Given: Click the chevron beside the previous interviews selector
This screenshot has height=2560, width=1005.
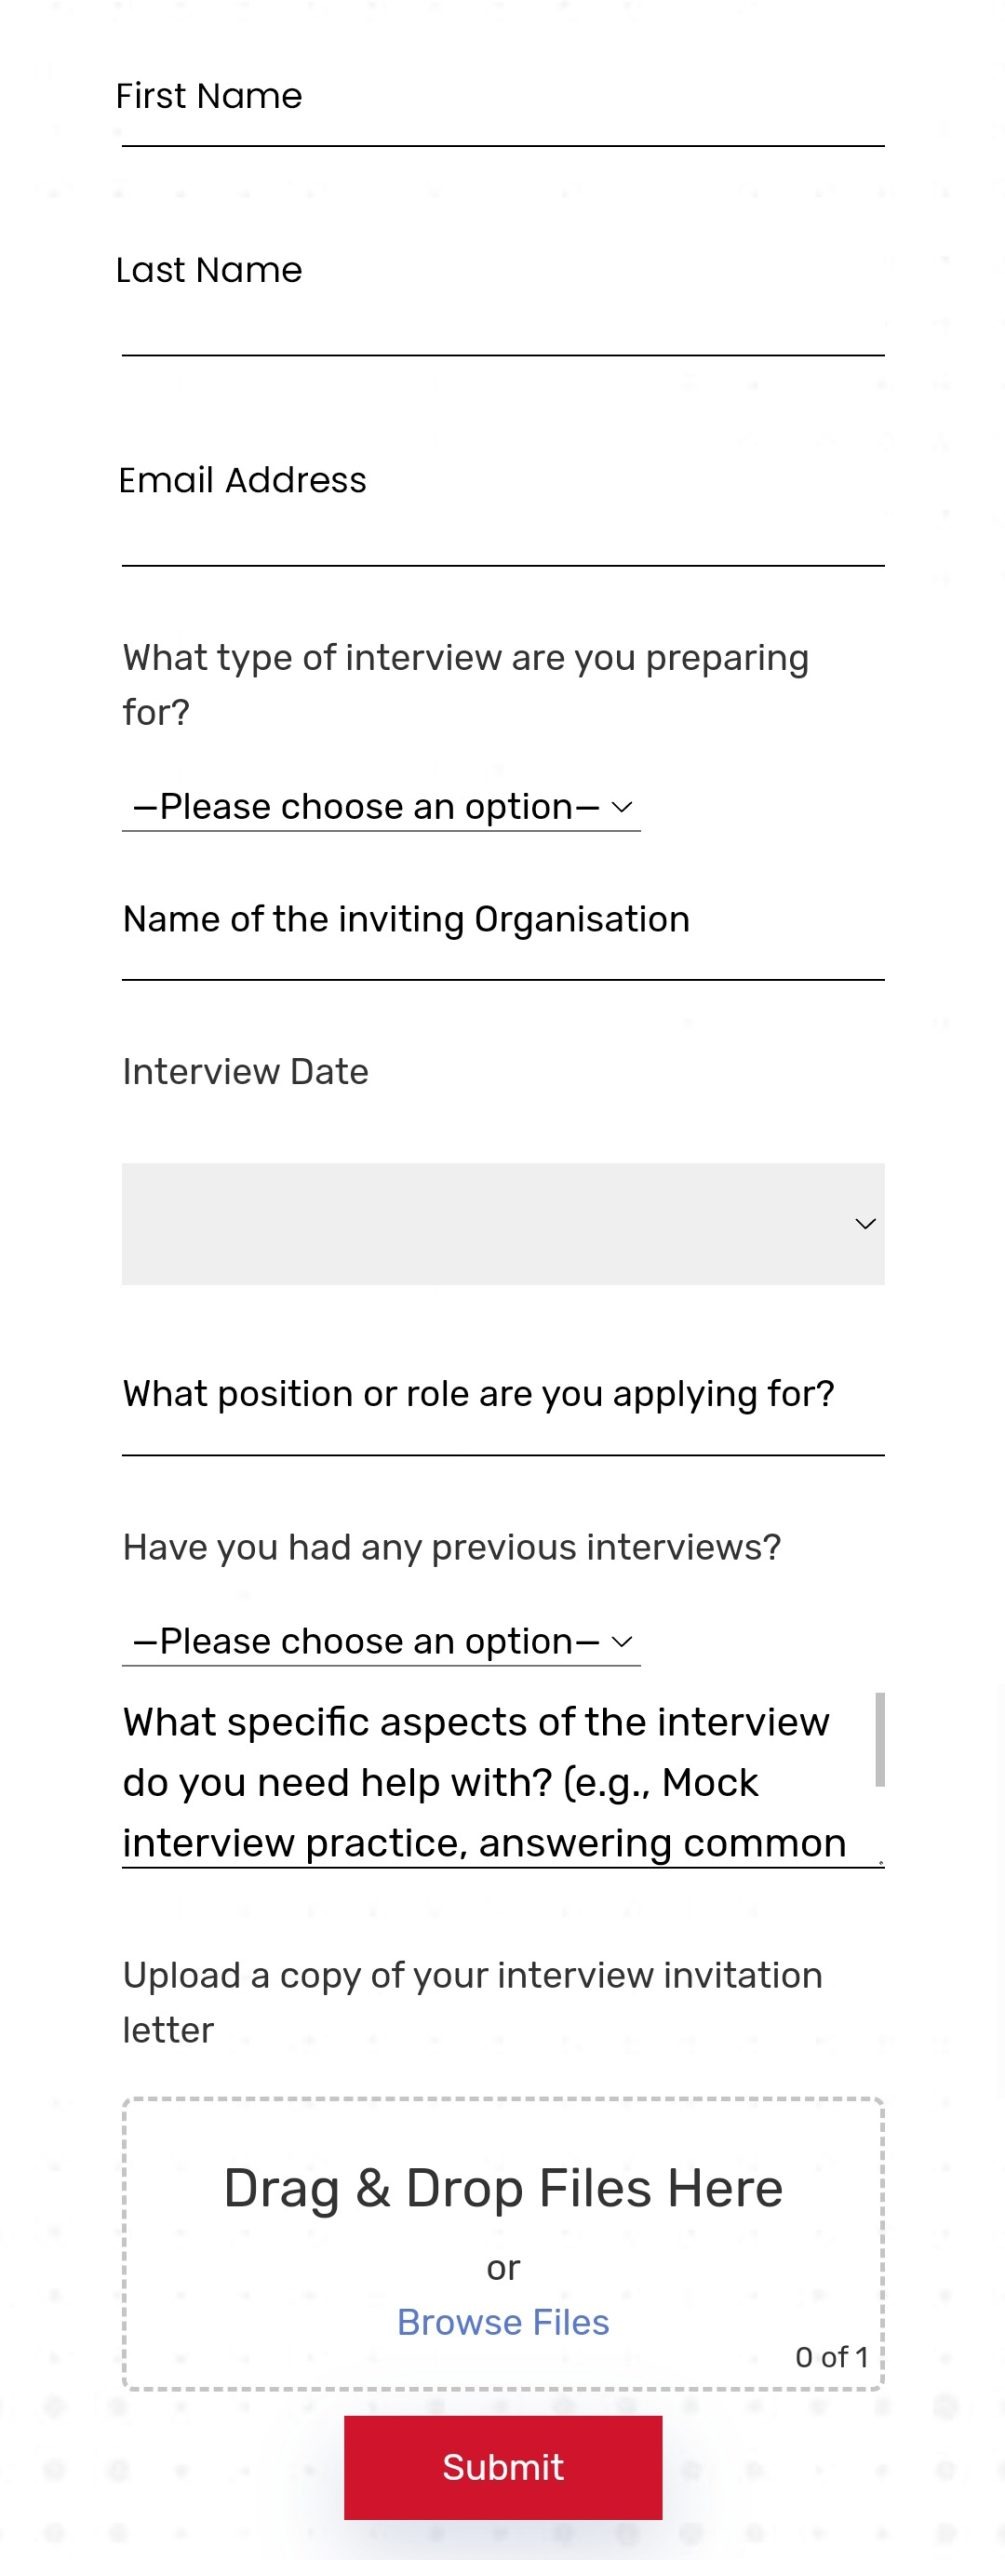Looking at the screenshot, I should 622,1642.
